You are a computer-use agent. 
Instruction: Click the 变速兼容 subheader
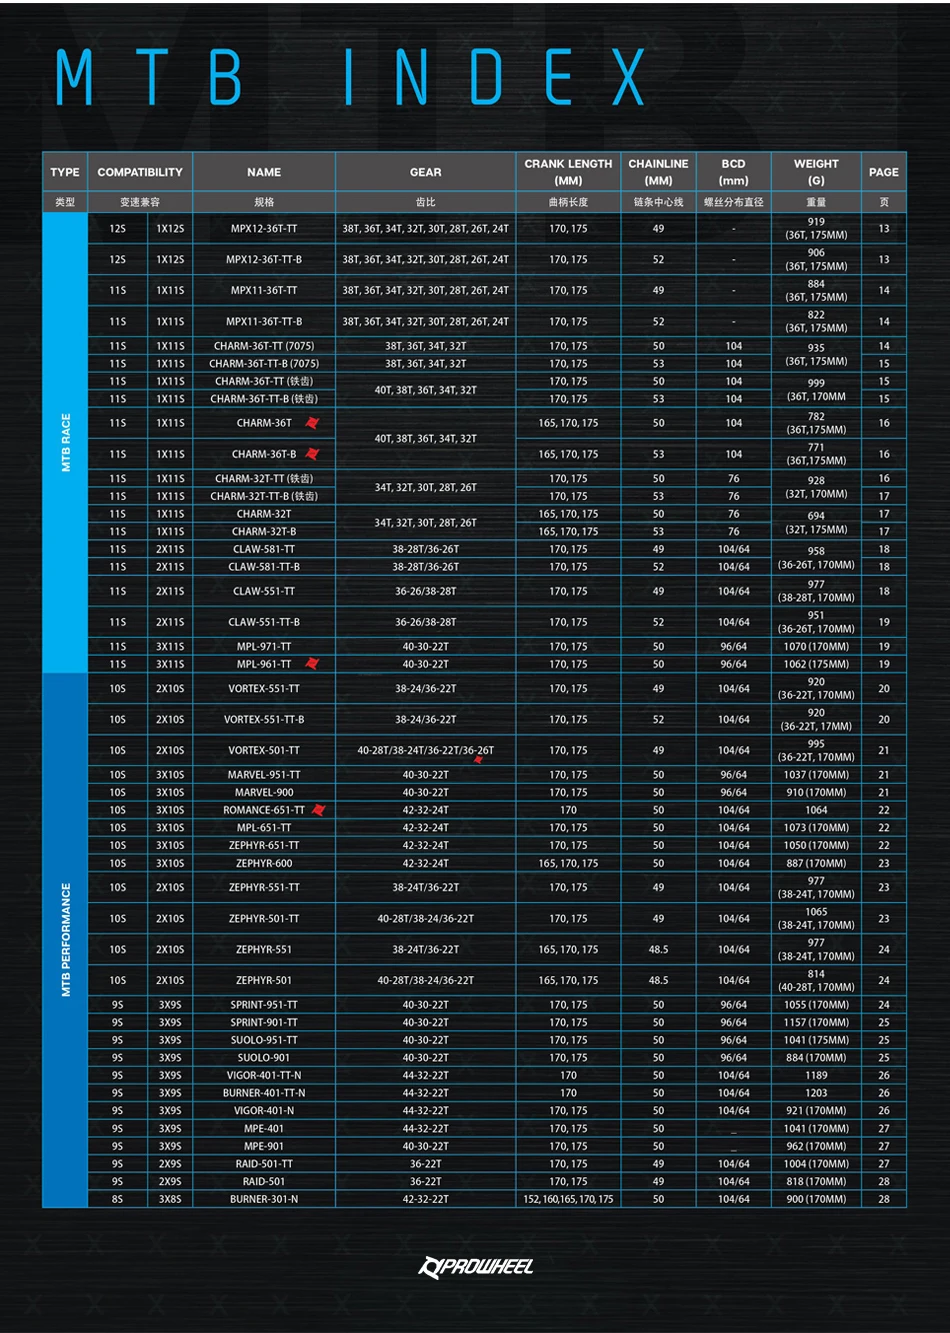point(140,202)
